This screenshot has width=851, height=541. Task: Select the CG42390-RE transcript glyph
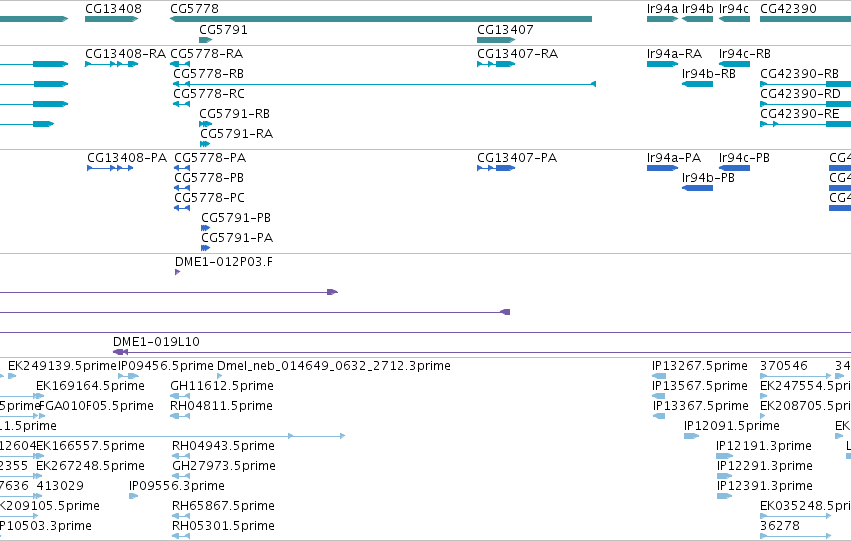805,124
